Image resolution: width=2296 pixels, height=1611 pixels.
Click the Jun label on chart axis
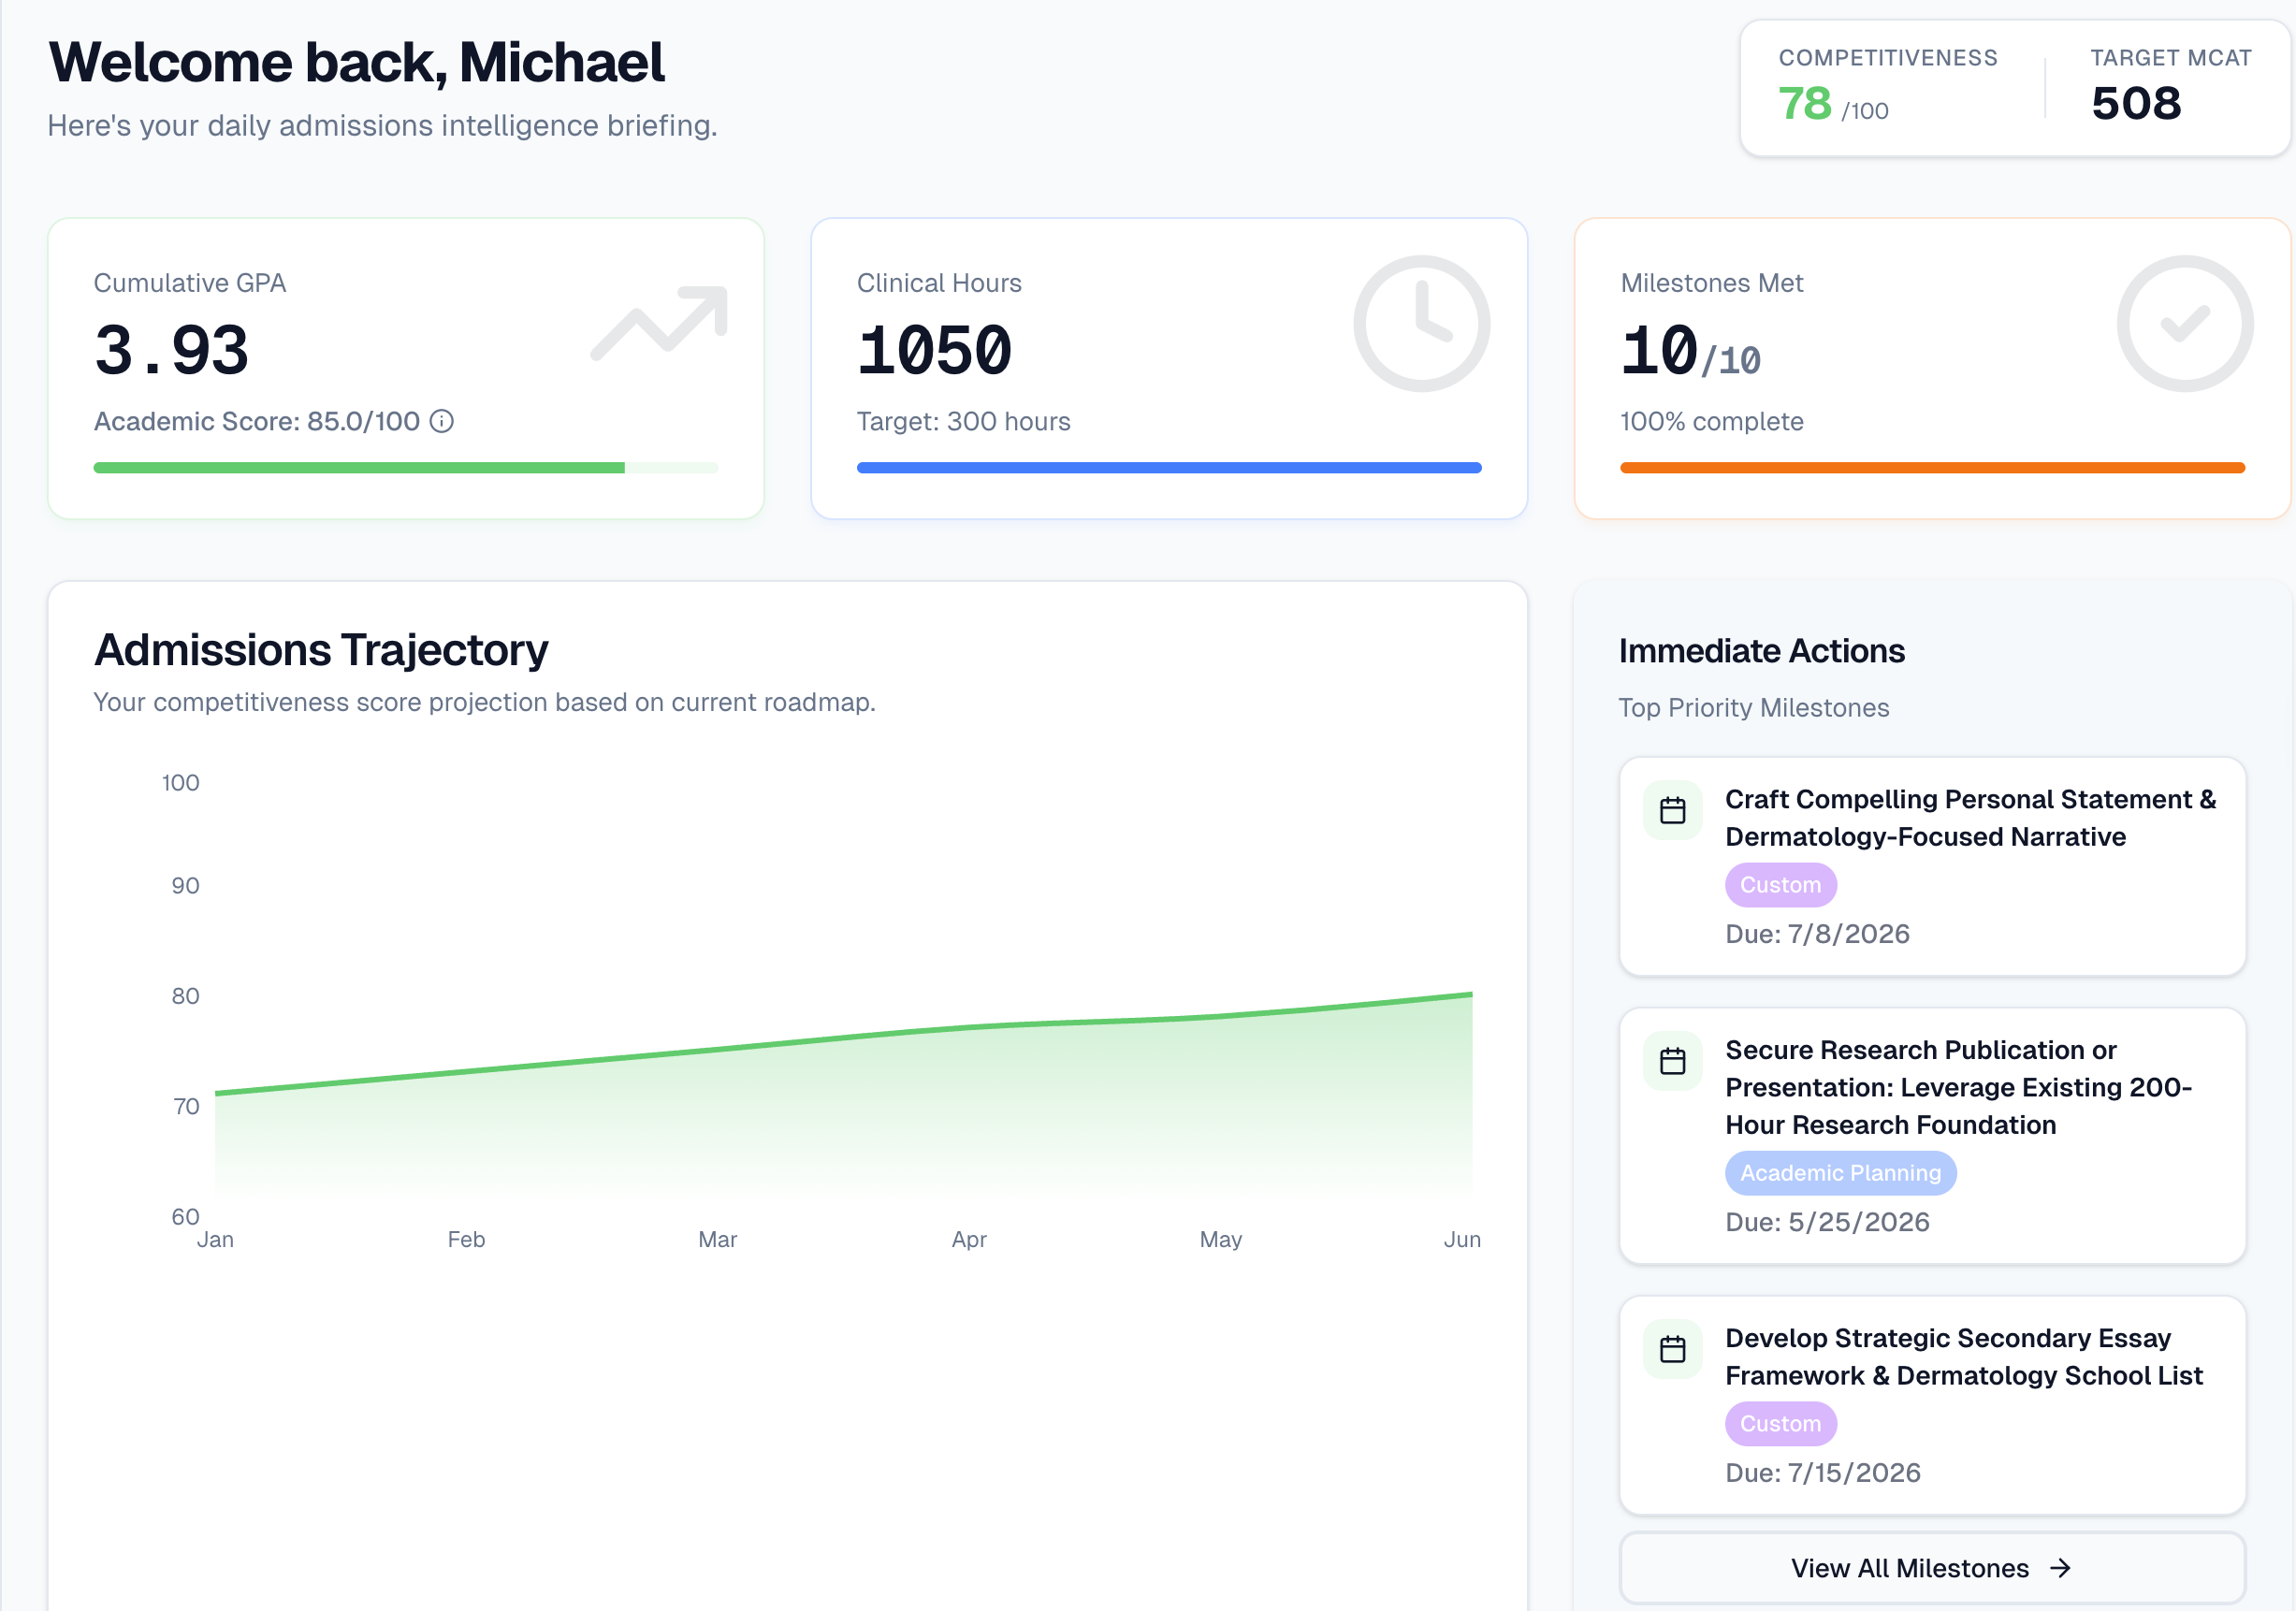(x=1462, y=1240)
